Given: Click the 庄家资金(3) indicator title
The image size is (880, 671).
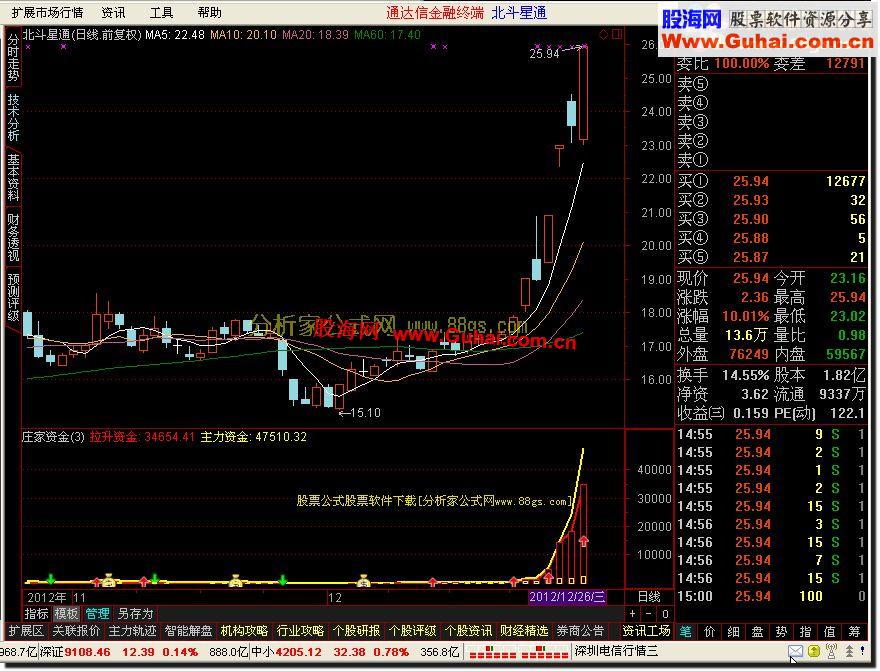Looking at the screenshot, I should click(53, 436).
